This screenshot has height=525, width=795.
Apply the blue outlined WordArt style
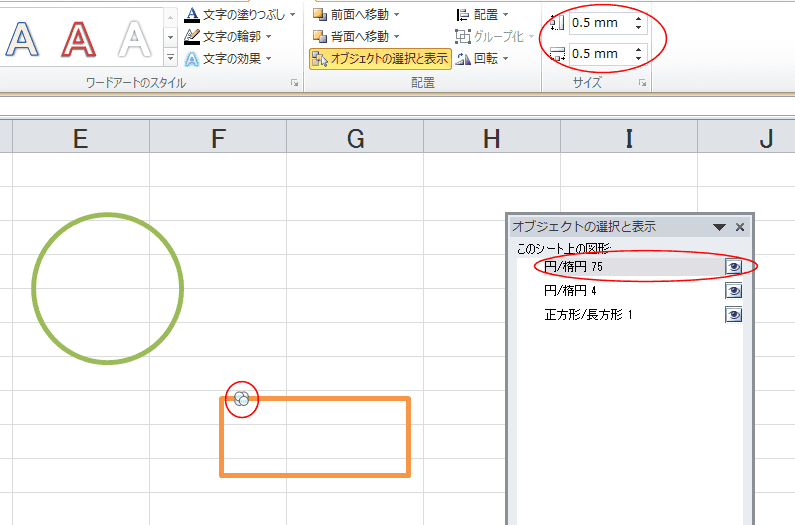pos(22,39)
